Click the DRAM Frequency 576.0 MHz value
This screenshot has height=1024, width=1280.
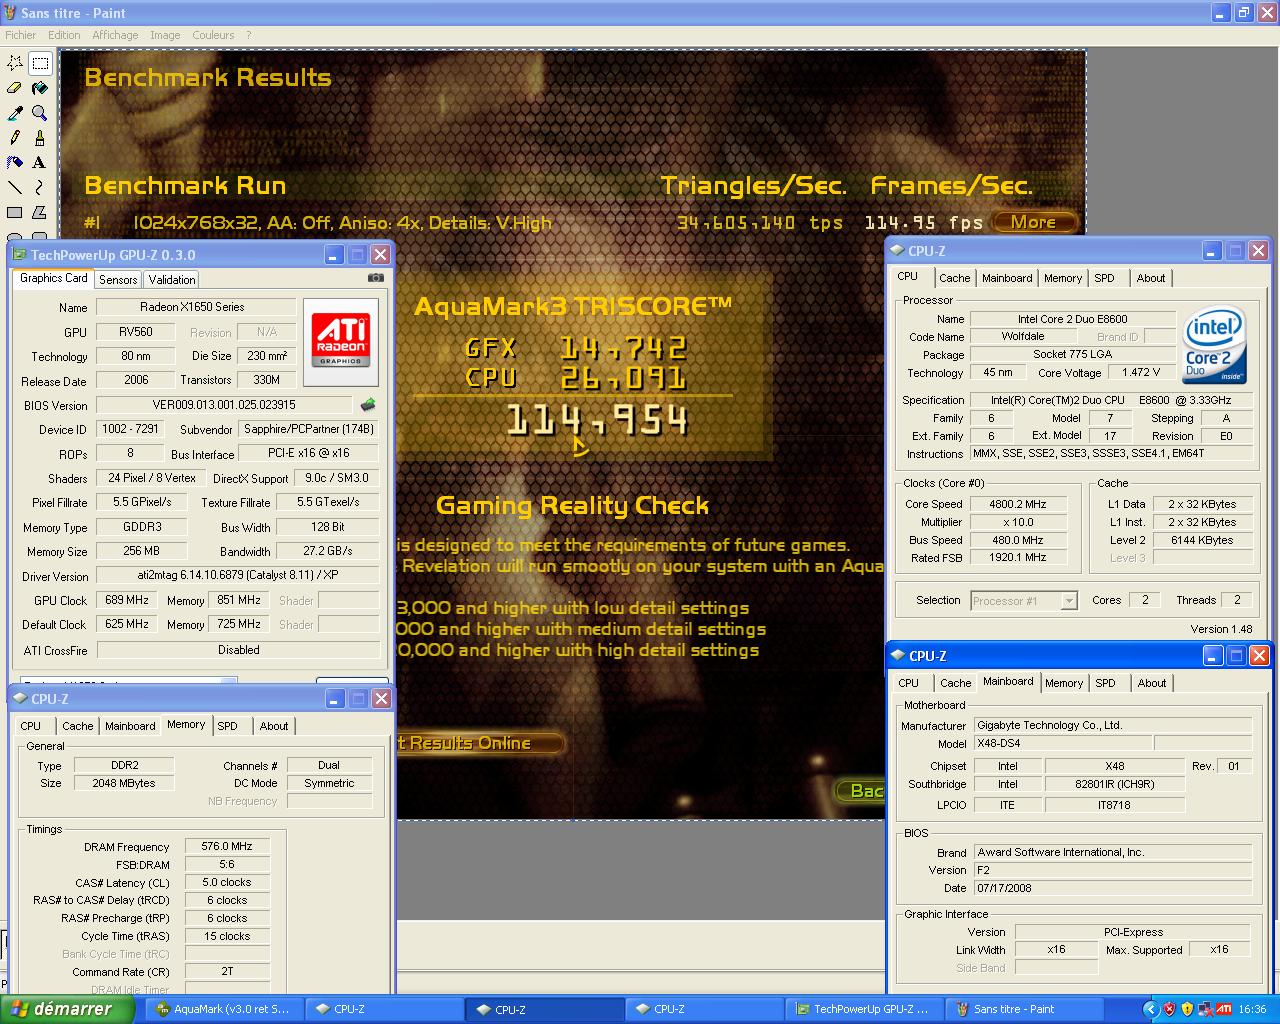click(x=227, y=846)
